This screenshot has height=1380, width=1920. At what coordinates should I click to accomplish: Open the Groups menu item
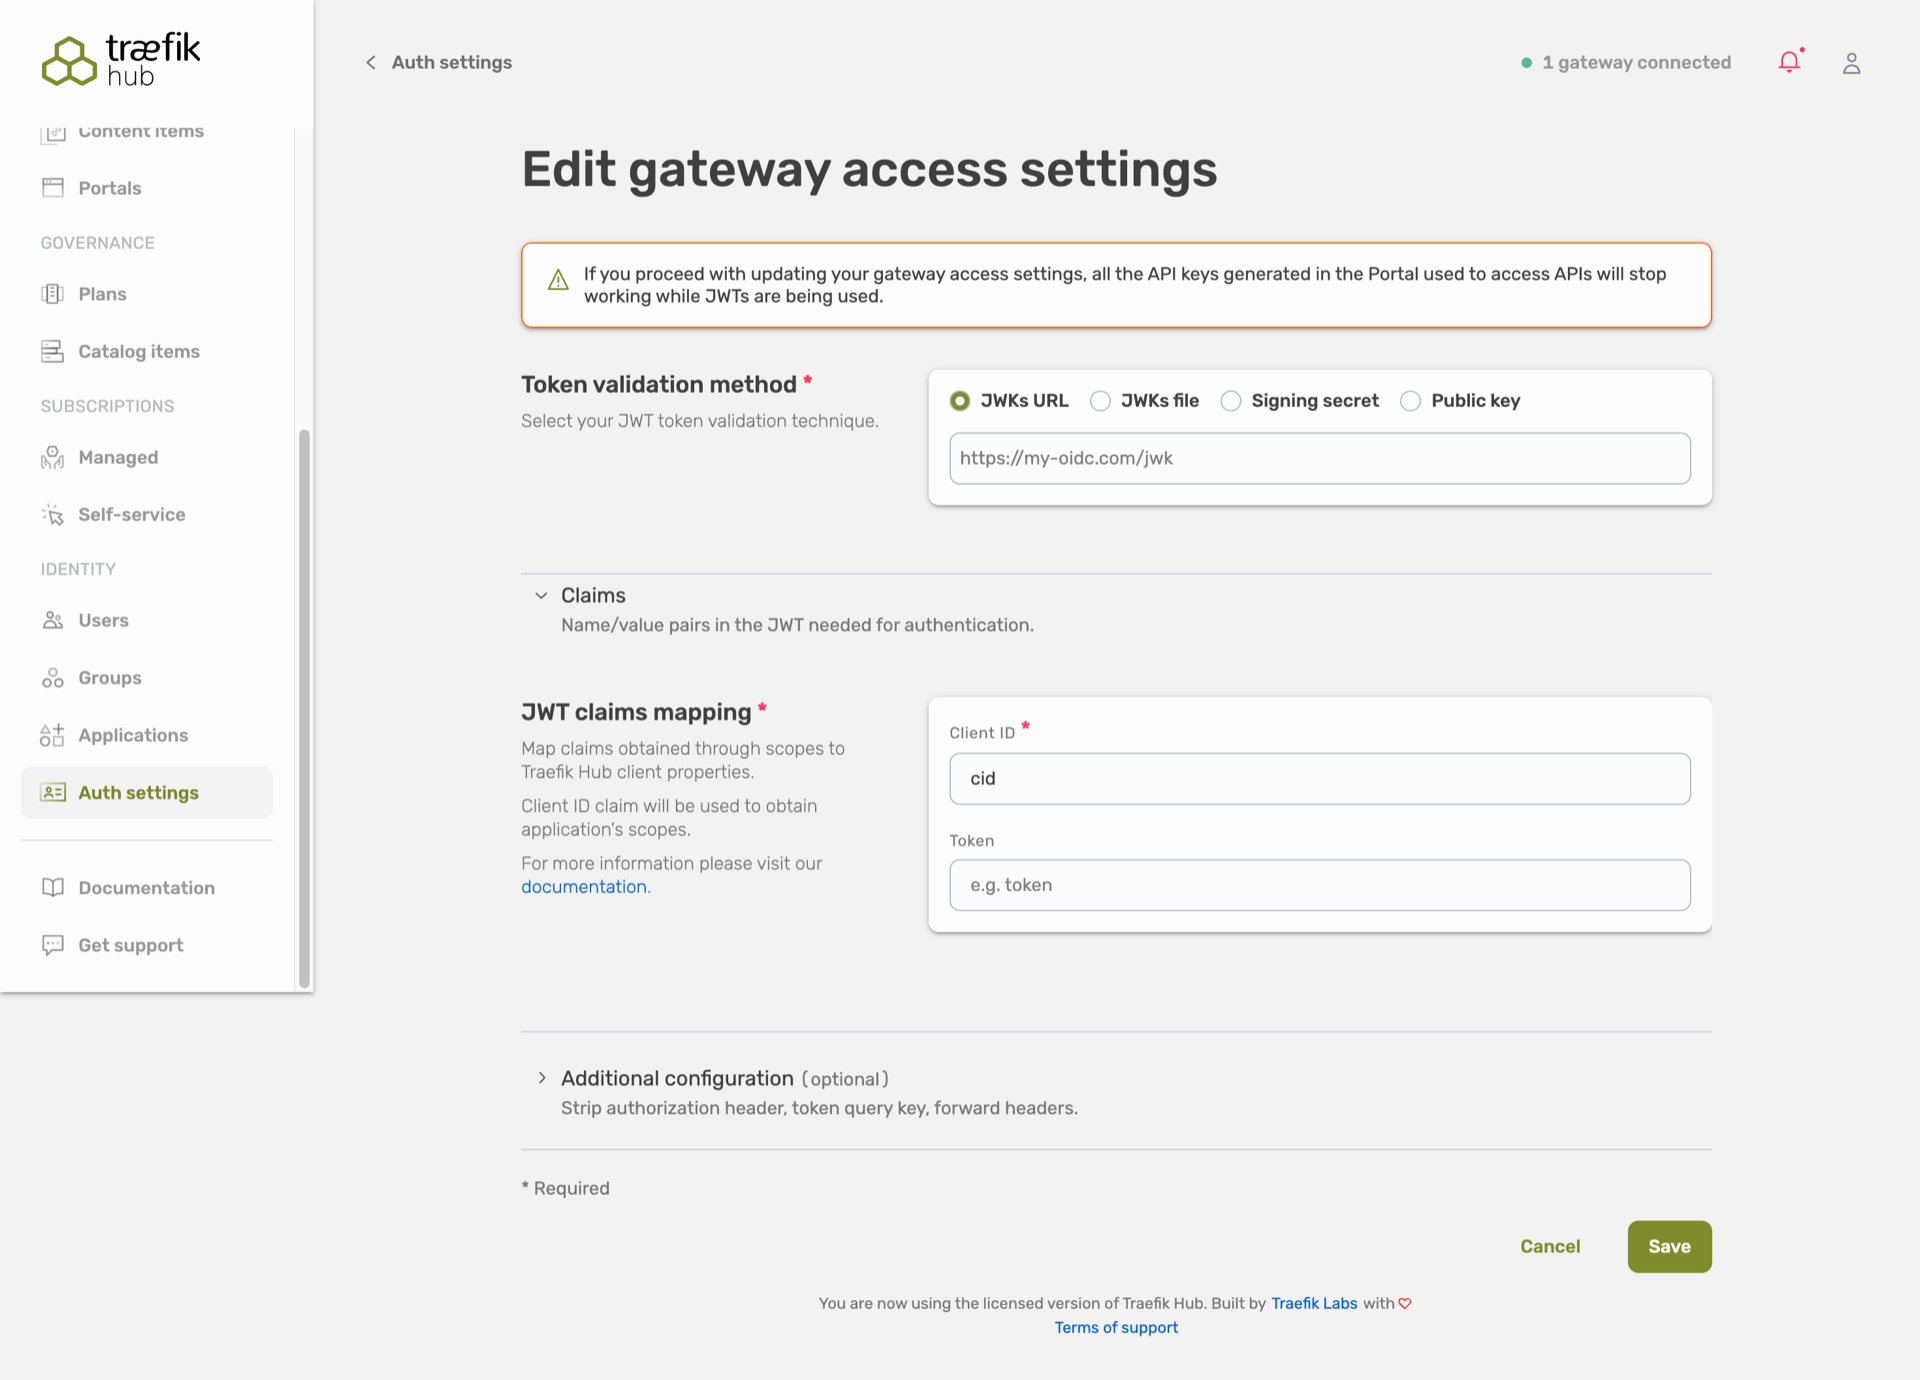[147, 678]
